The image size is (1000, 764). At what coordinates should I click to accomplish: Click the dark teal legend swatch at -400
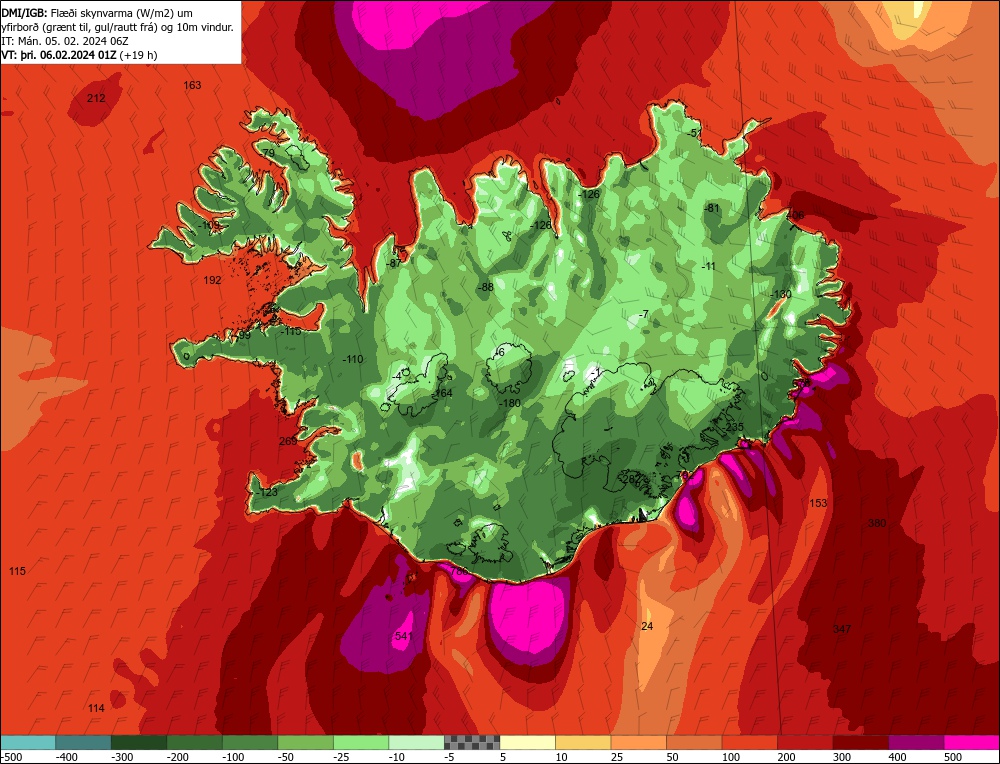(x=83, y=742)
